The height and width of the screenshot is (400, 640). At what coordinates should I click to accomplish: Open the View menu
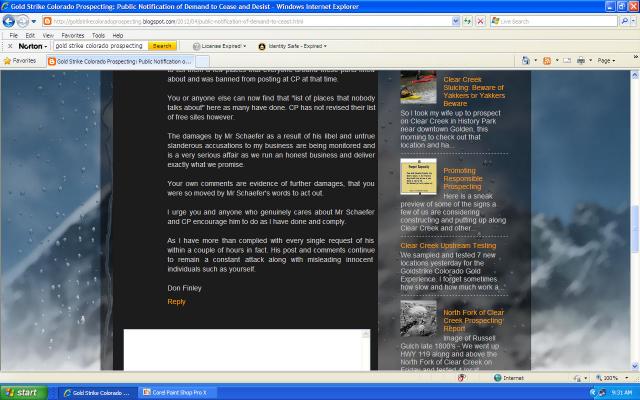pos(48,36)
